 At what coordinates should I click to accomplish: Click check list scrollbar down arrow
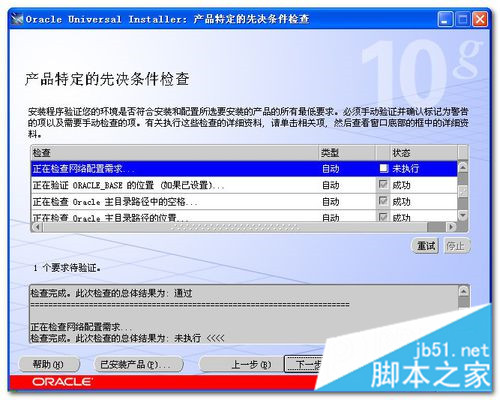coord(463,215)
